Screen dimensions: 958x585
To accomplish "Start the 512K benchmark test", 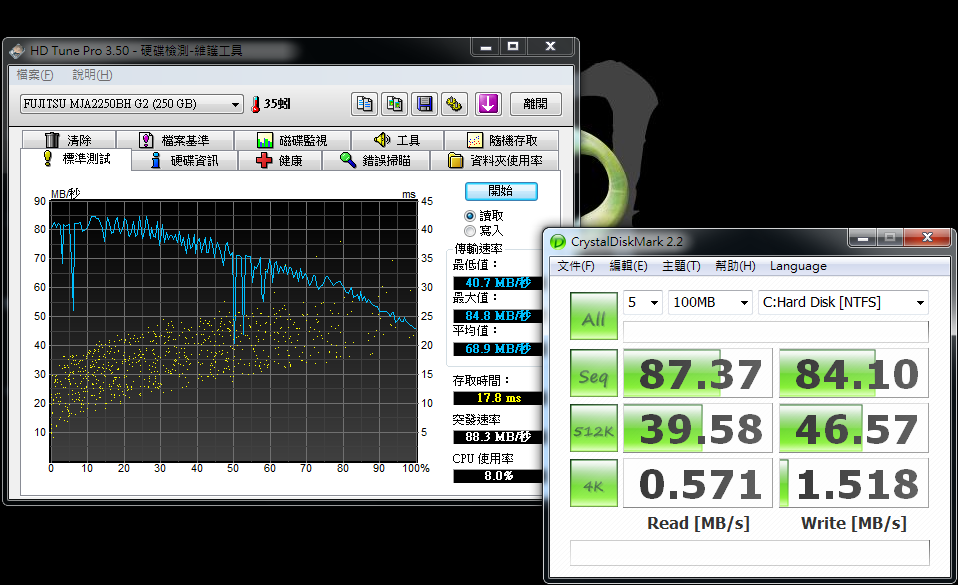I will (593, 429).
